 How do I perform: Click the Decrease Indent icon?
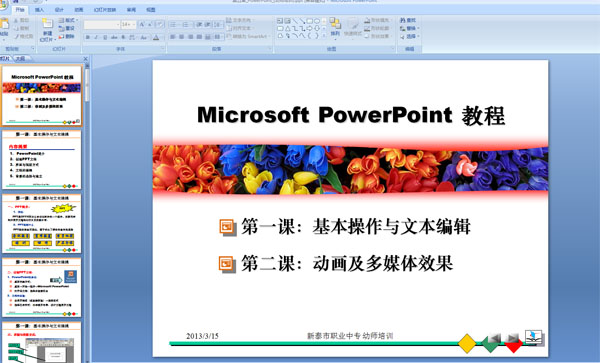point(199,24)
